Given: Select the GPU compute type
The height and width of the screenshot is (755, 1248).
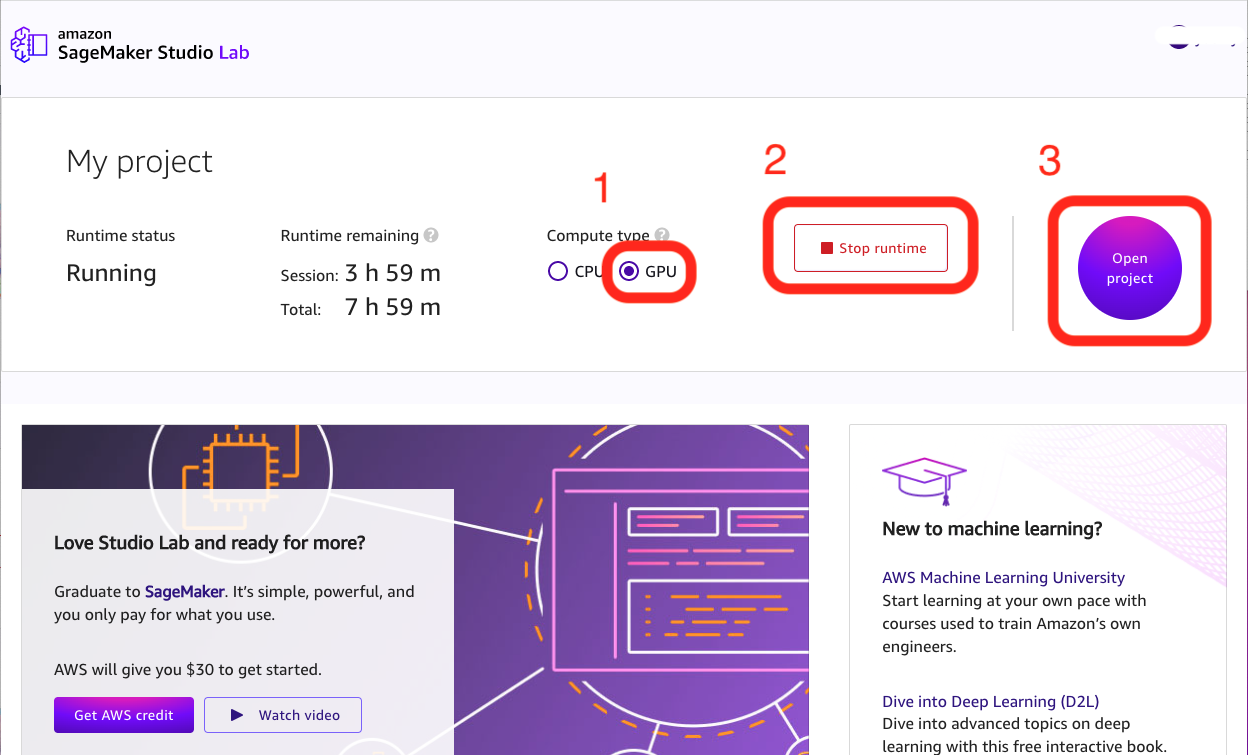Looking at the screenshot, I should 629,271.
